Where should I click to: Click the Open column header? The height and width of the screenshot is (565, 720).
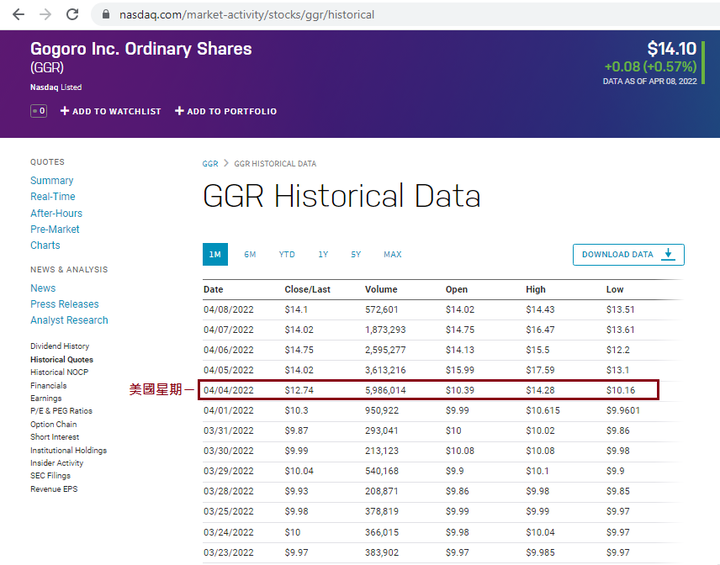(456, 289)
